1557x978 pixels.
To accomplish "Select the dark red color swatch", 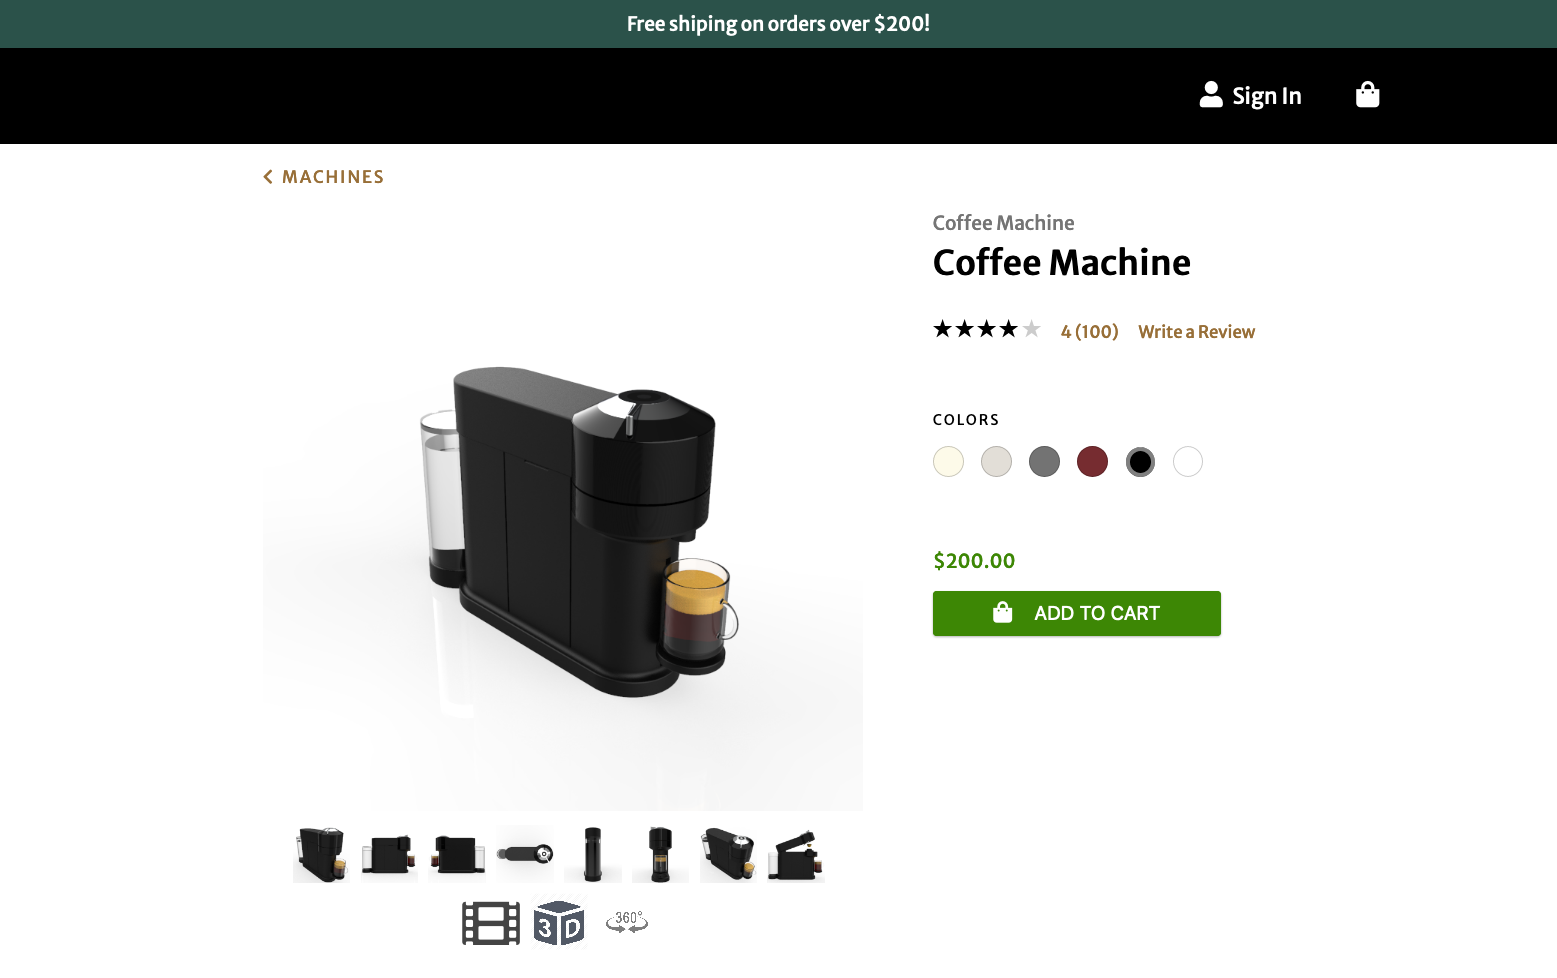I will pyautogui.click(x=1092, y=462).
